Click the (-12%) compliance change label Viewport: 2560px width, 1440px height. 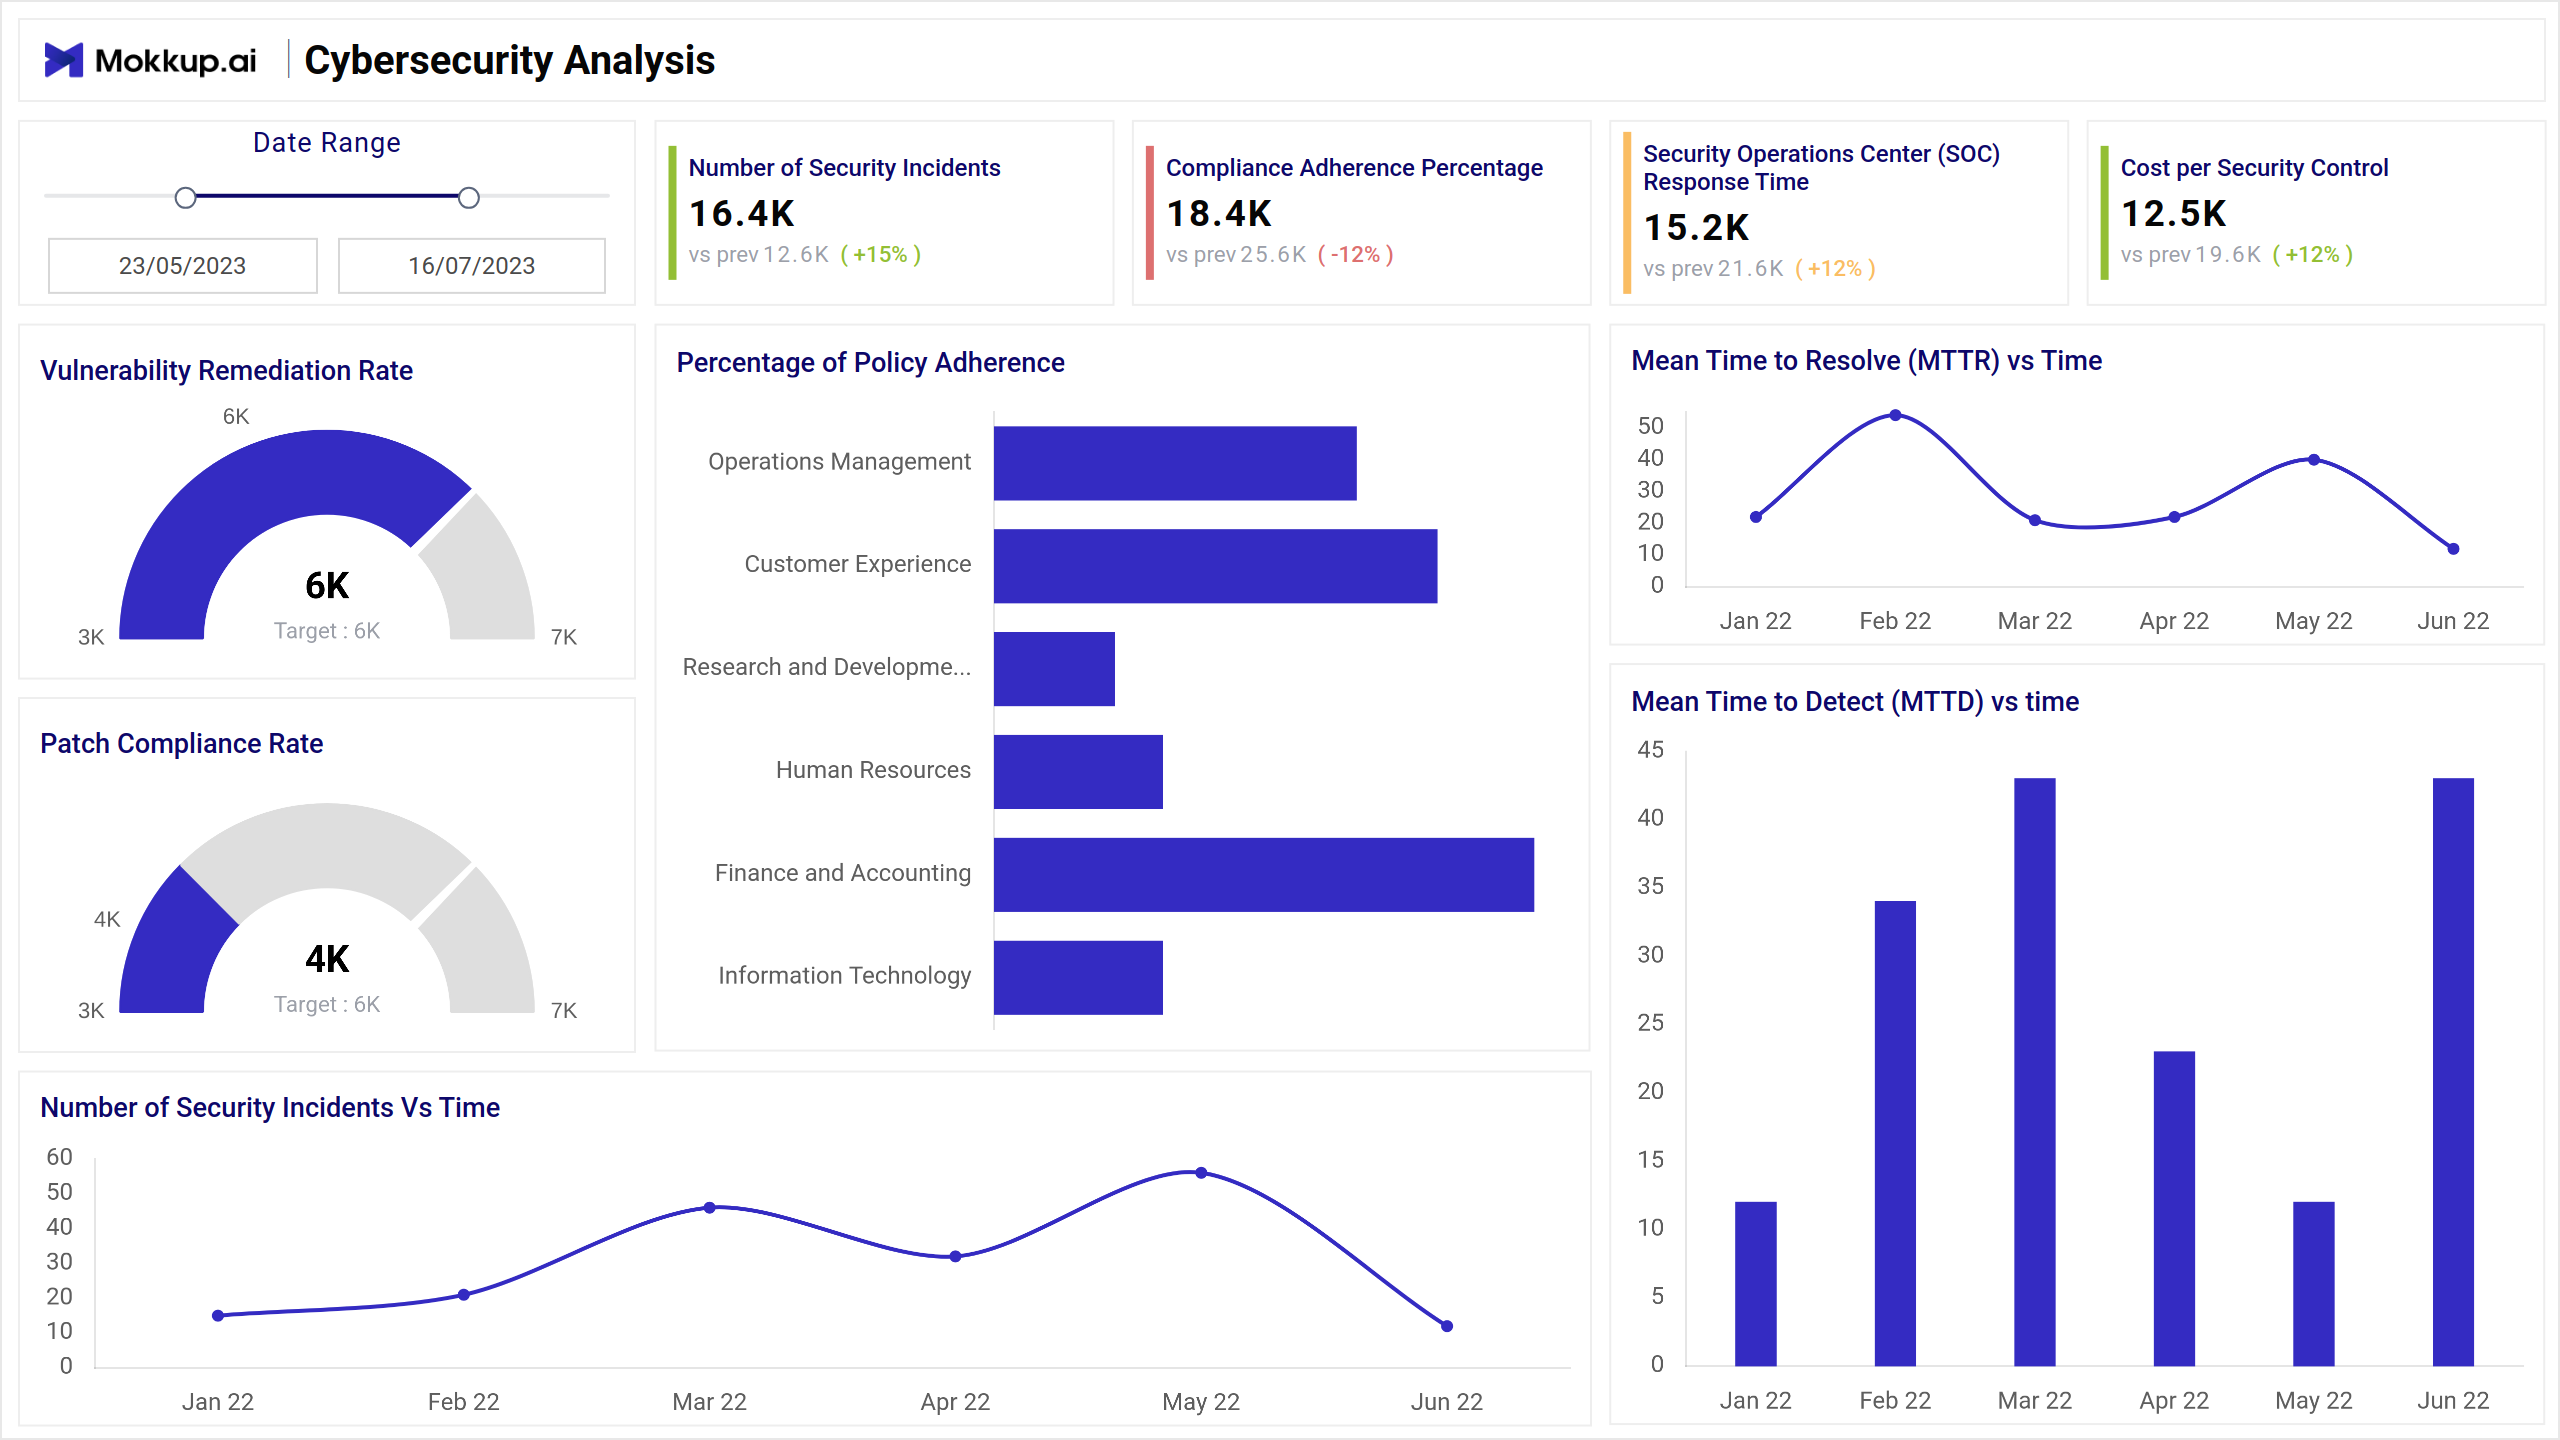[1356, 254]
